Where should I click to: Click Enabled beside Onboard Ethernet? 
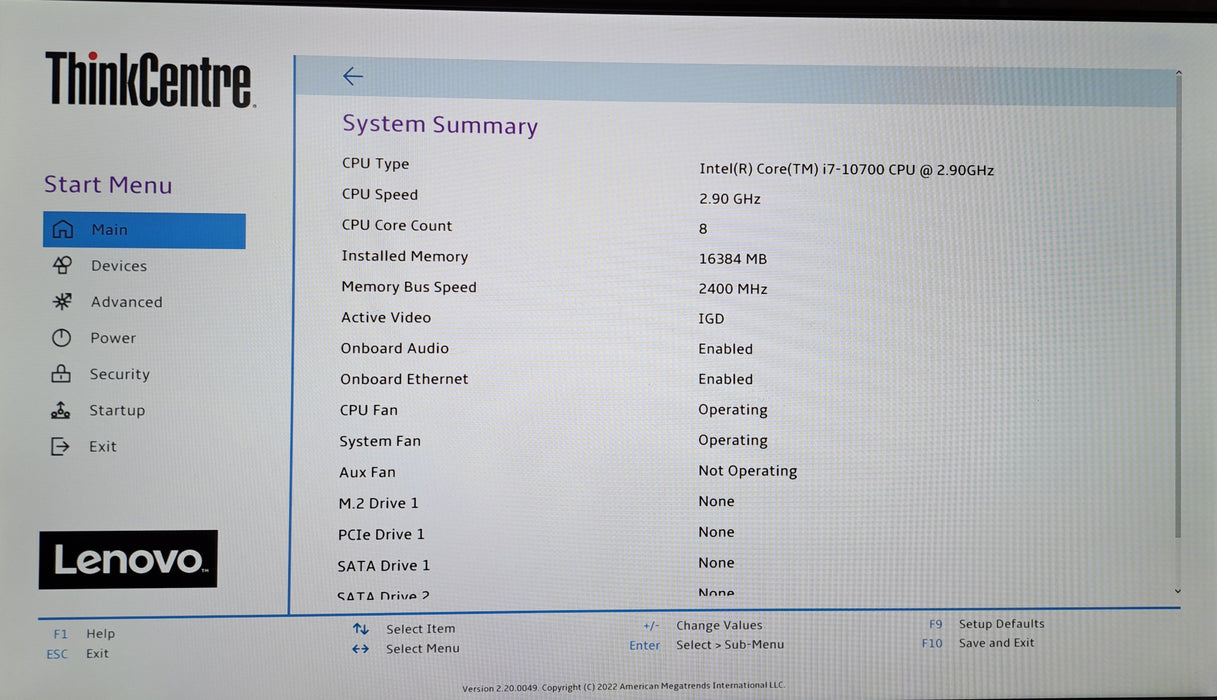pyautogui.click(x=725, y=379)
